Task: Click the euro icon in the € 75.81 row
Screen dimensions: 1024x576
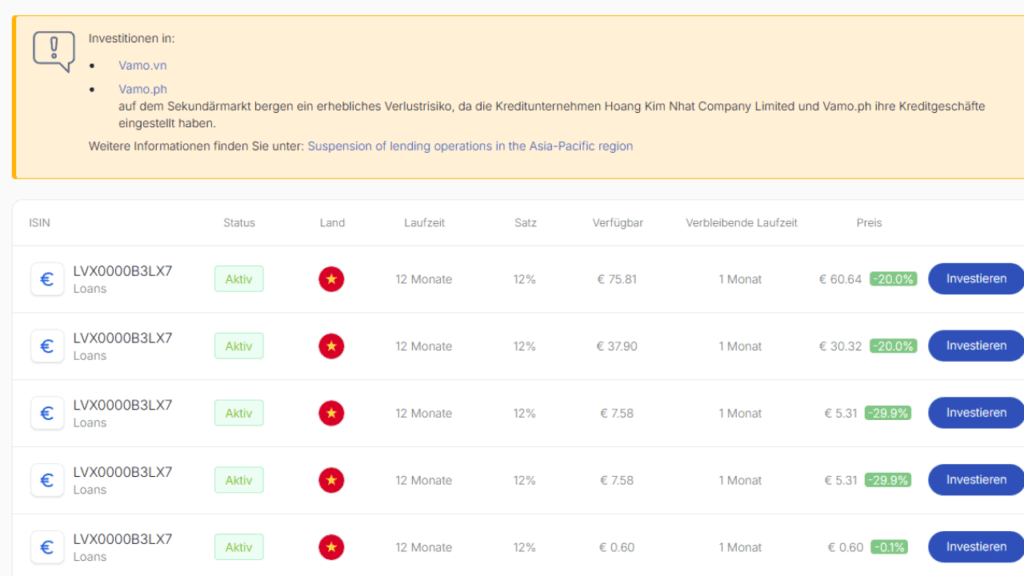Action: (47, 279)
